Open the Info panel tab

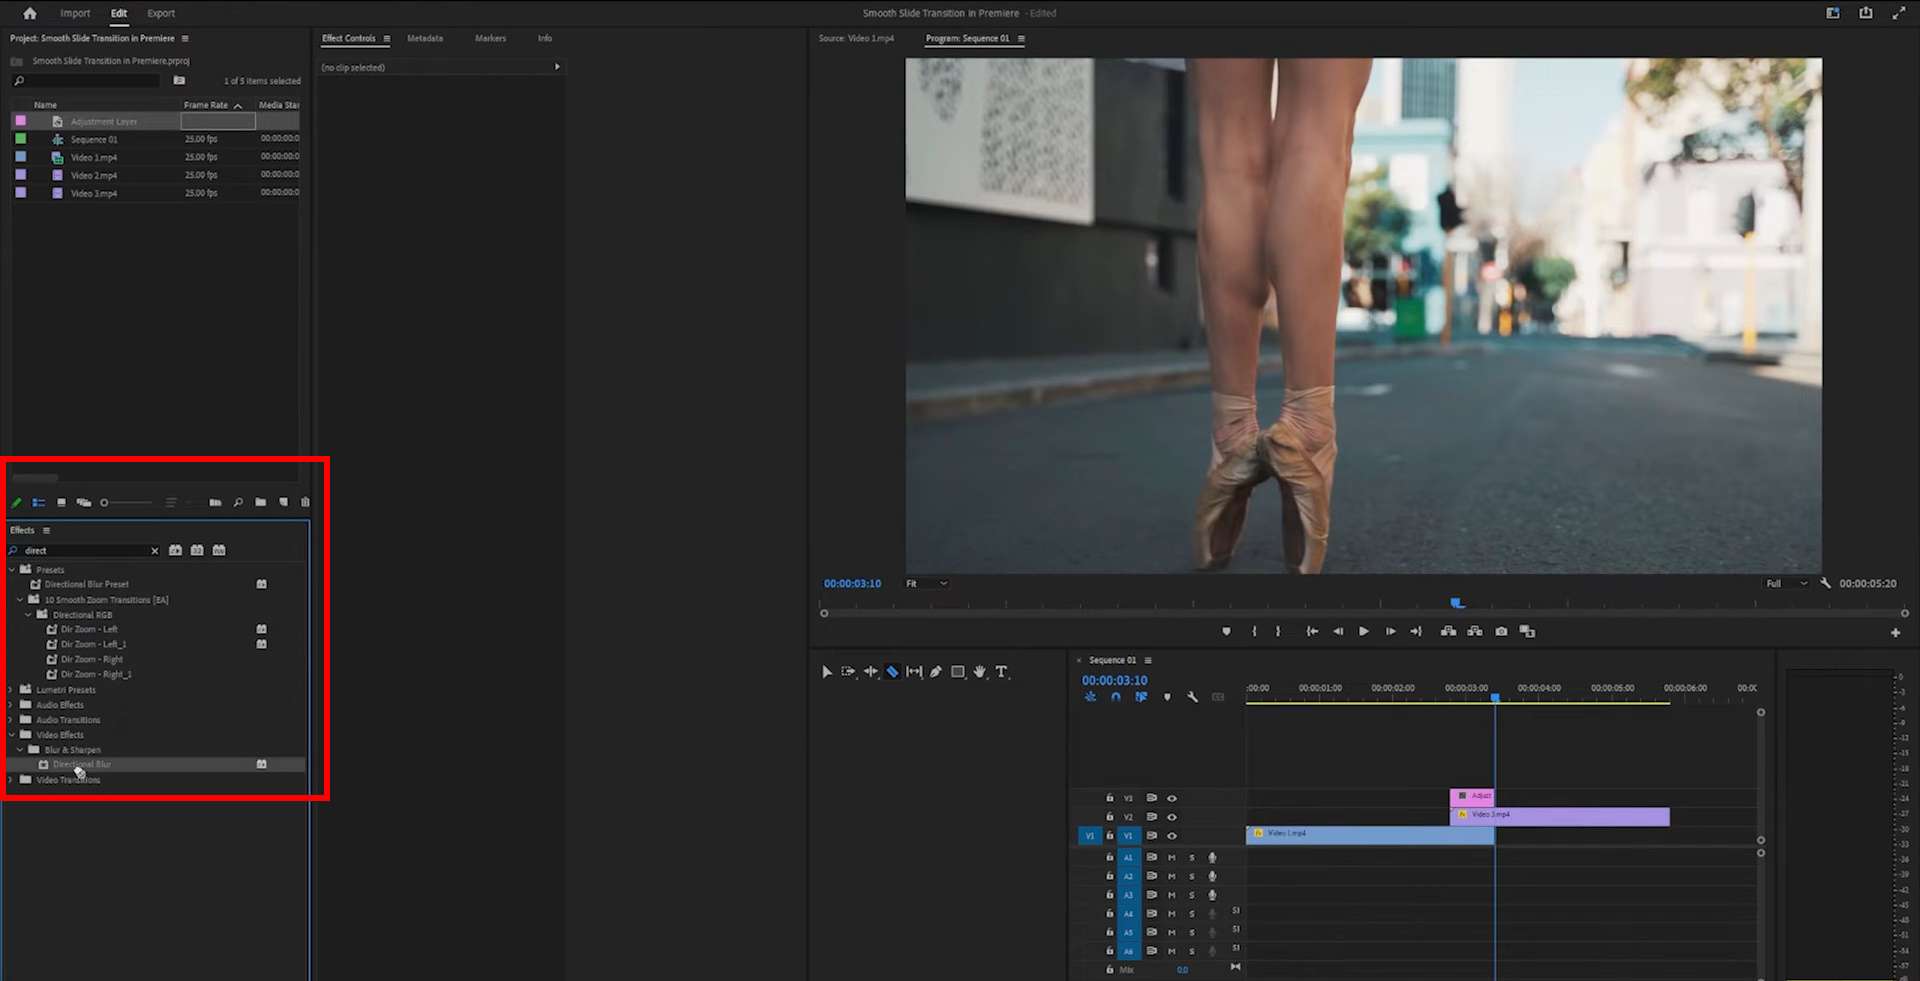coord(545,38)
